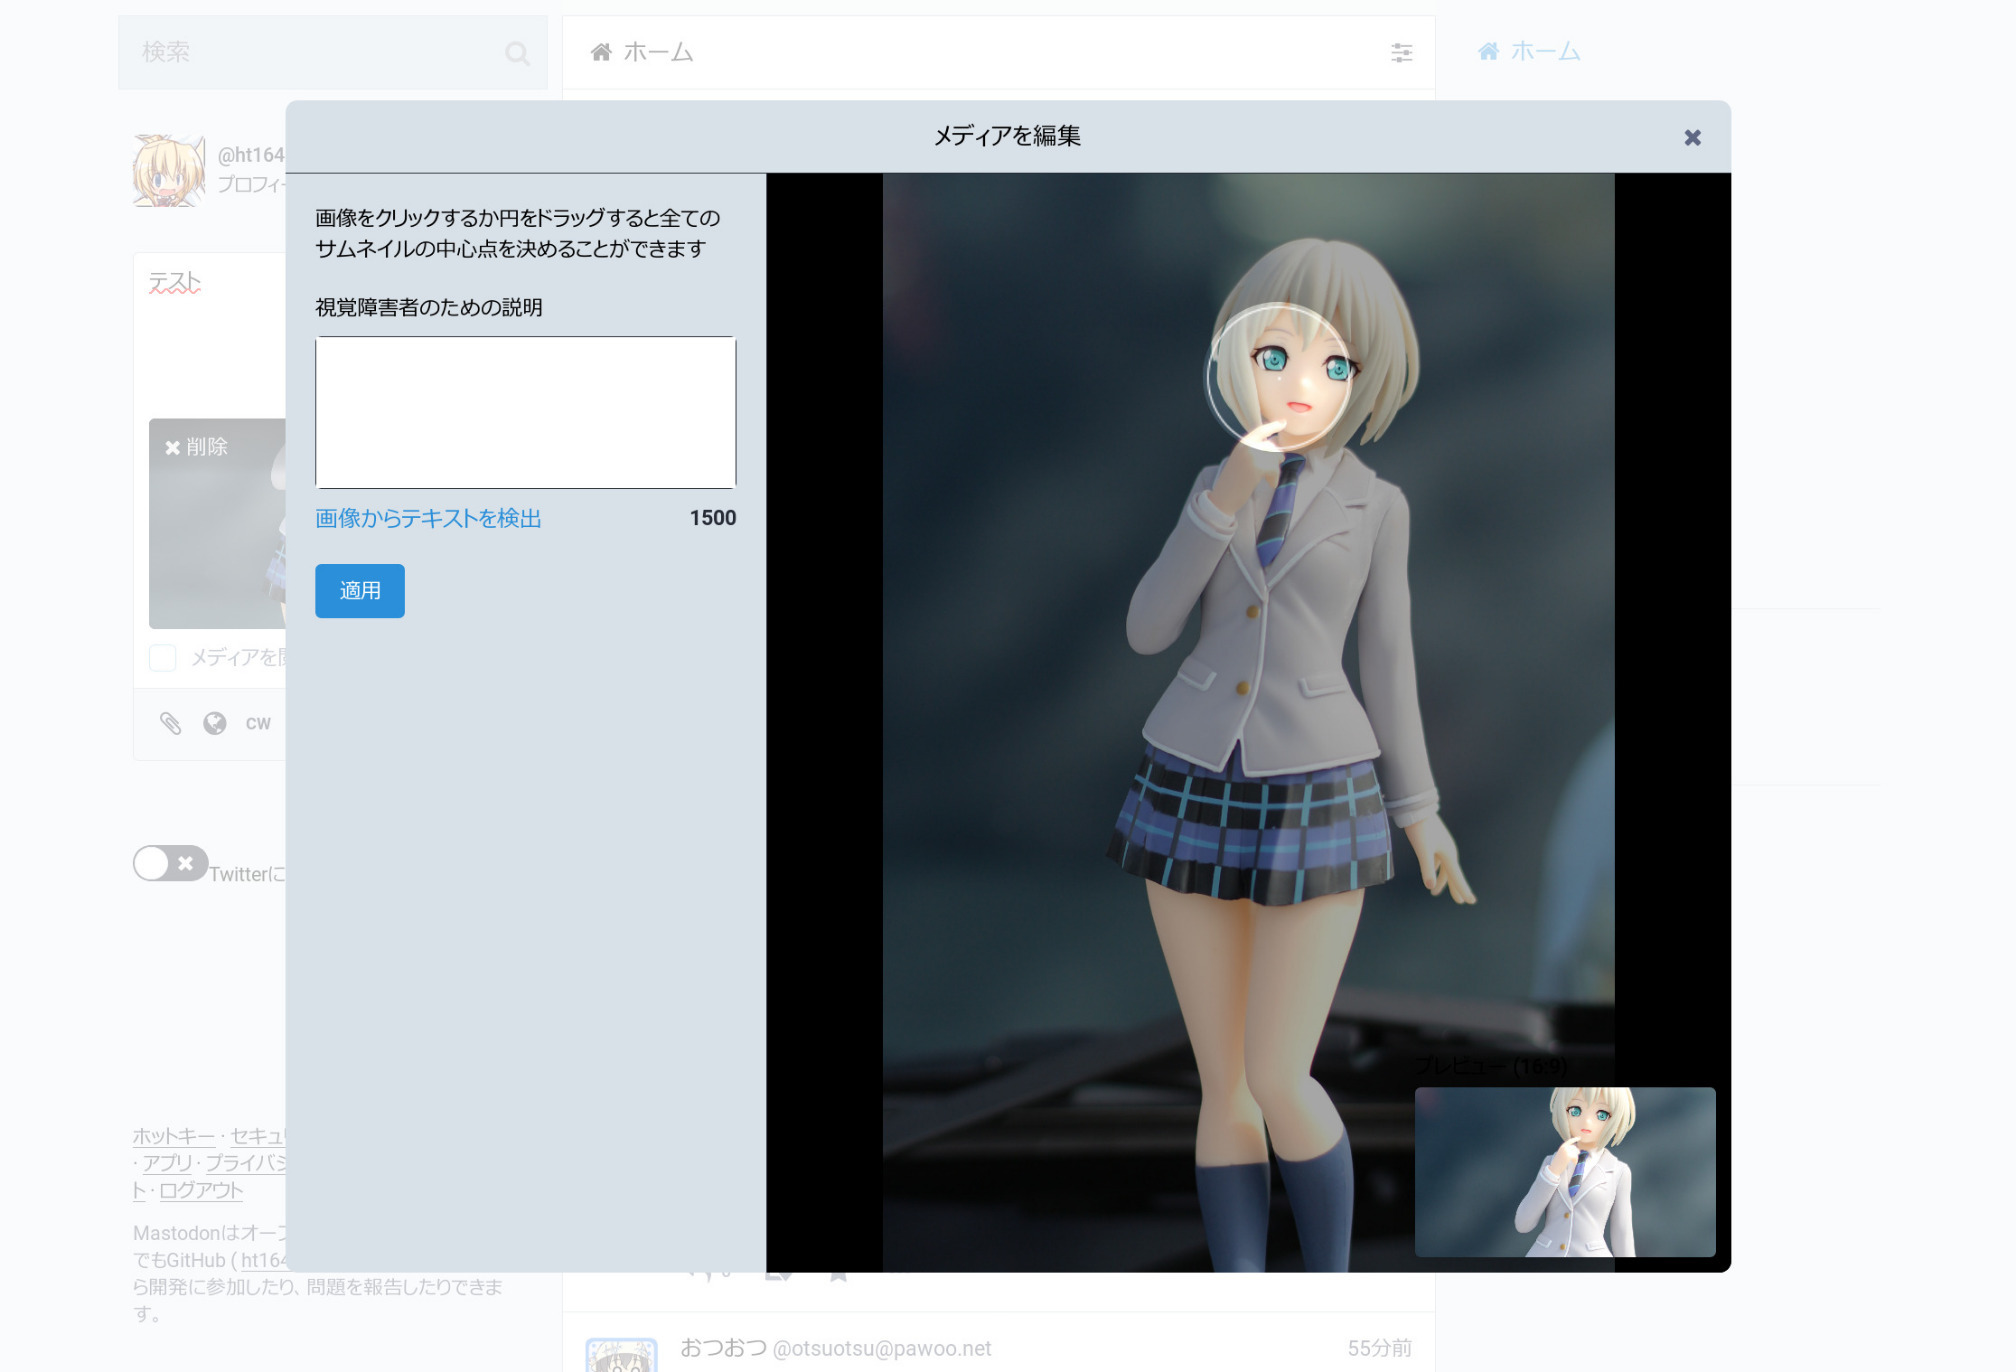Image resolution: width=2016 pixels, height=1372 pixels.
Task: Open ホーム column settings slider icon
Action: coord(1402,53)
